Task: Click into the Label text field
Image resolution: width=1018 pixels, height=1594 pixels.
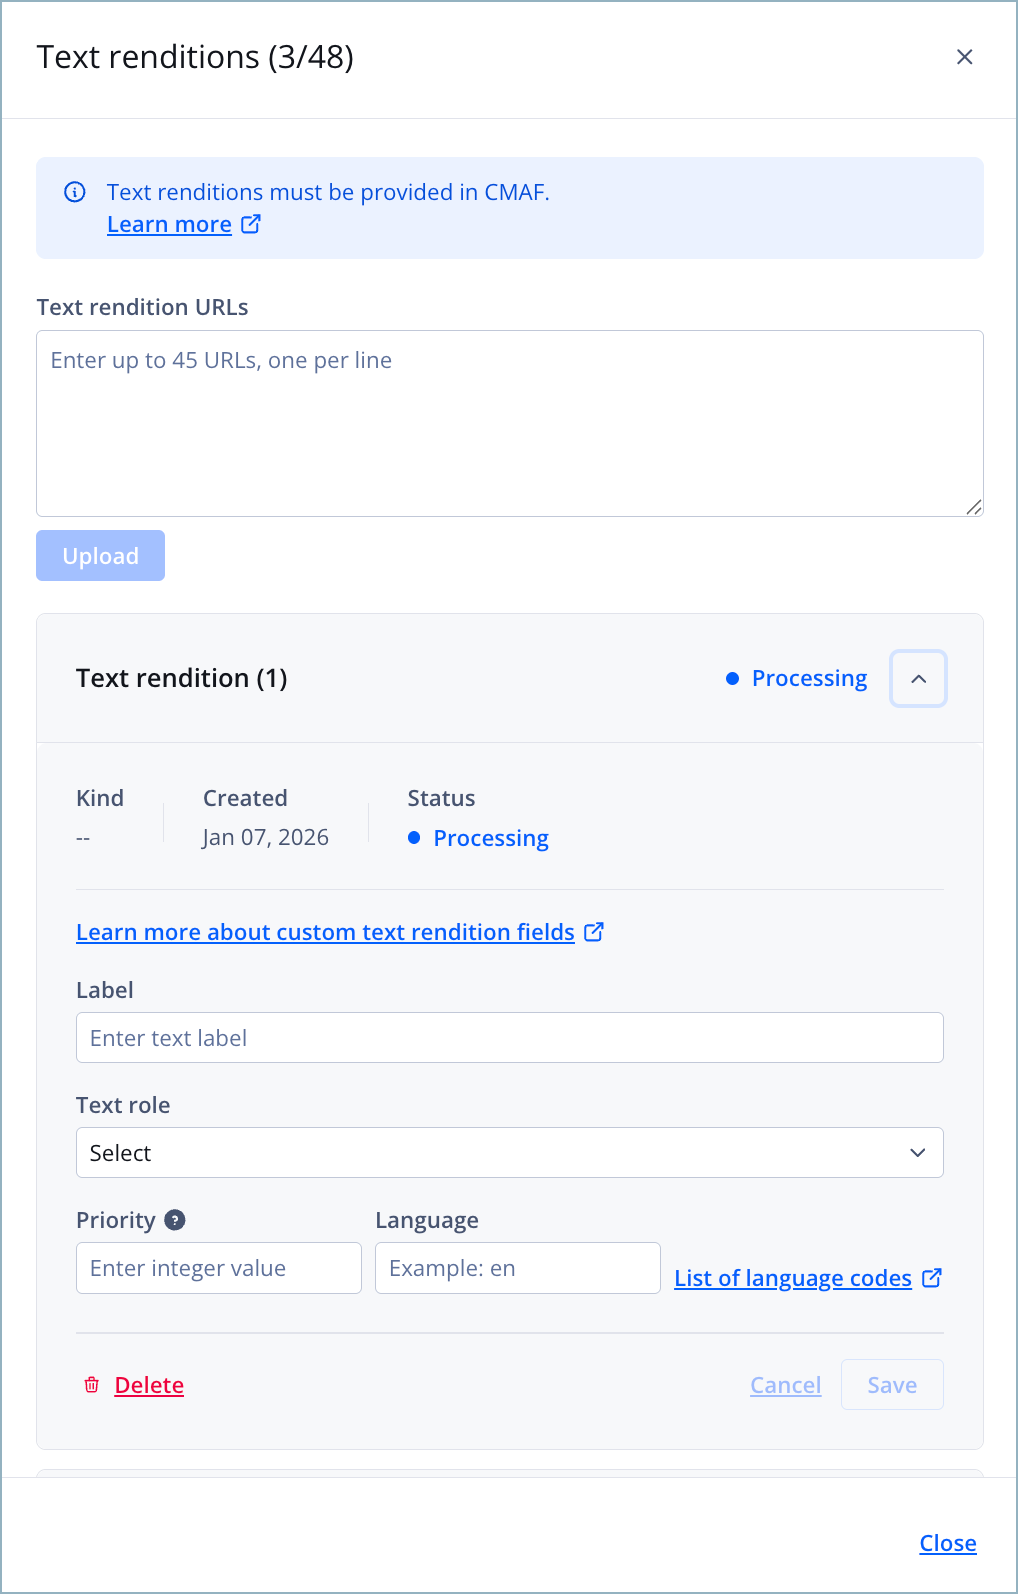Action: click(x=510, y=1038)
